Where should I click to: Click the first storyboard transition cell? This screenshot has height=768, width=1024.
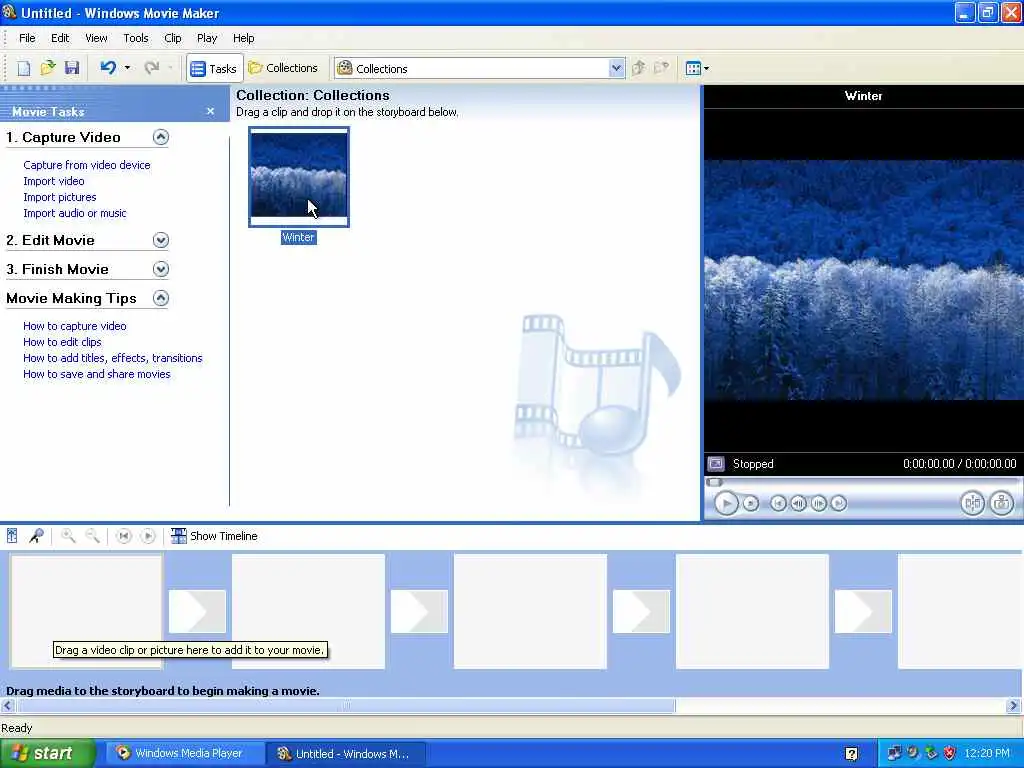(x=197, y=611)
